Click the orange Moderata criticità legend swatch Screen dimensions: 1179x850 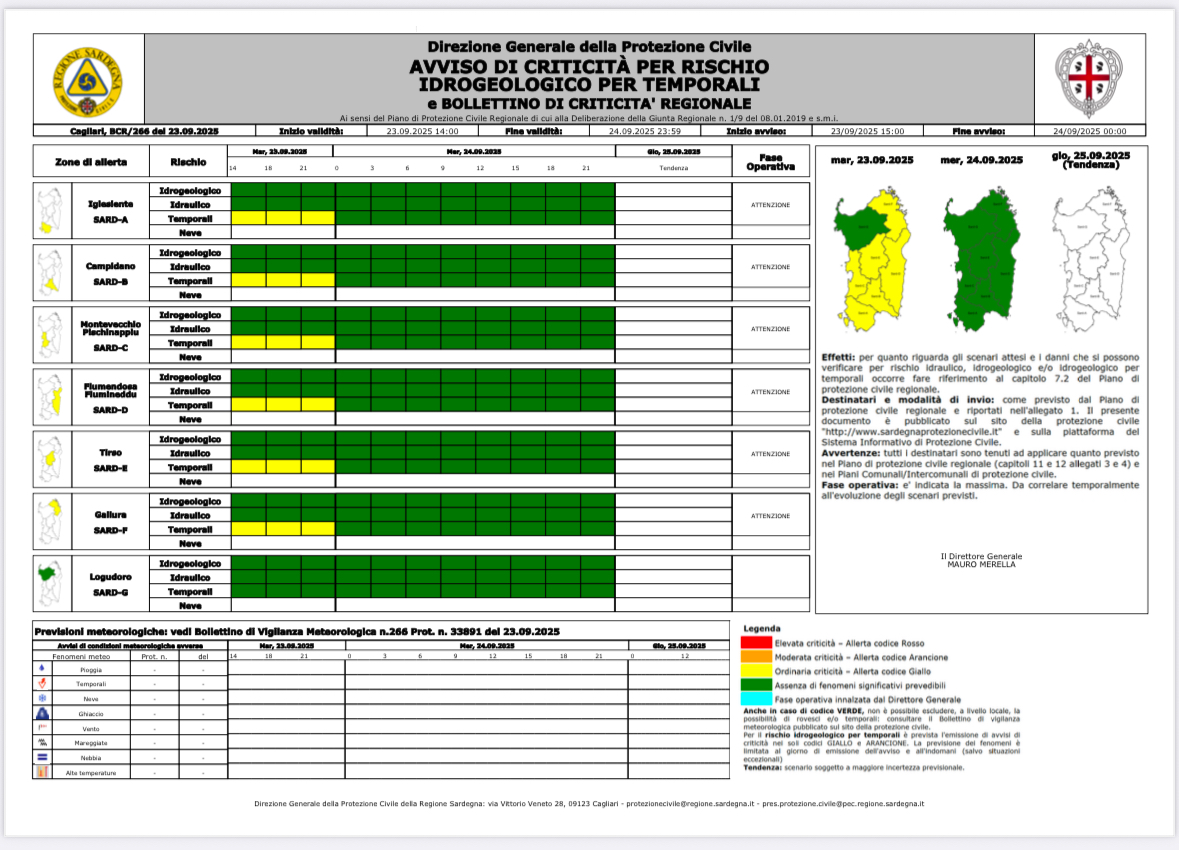(756, 657)
